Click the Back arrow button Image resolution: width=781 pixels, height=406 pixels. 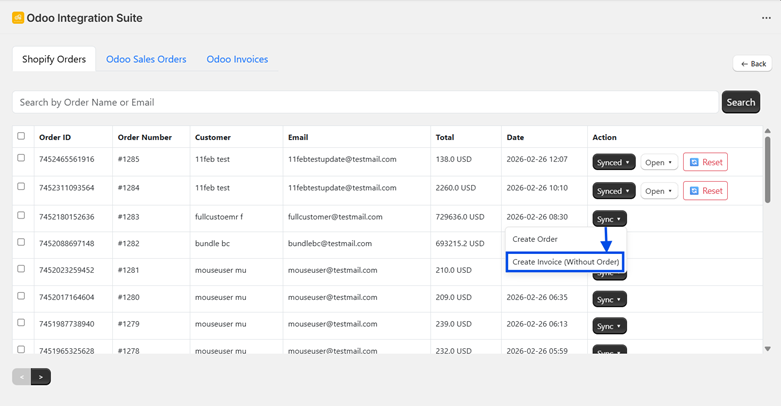pos(753,64)
